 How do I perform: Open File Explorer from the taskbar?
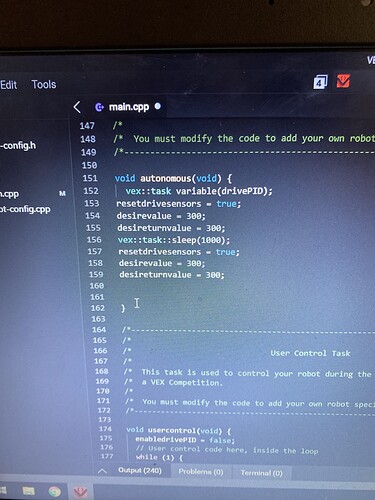[x=28, y=491]
